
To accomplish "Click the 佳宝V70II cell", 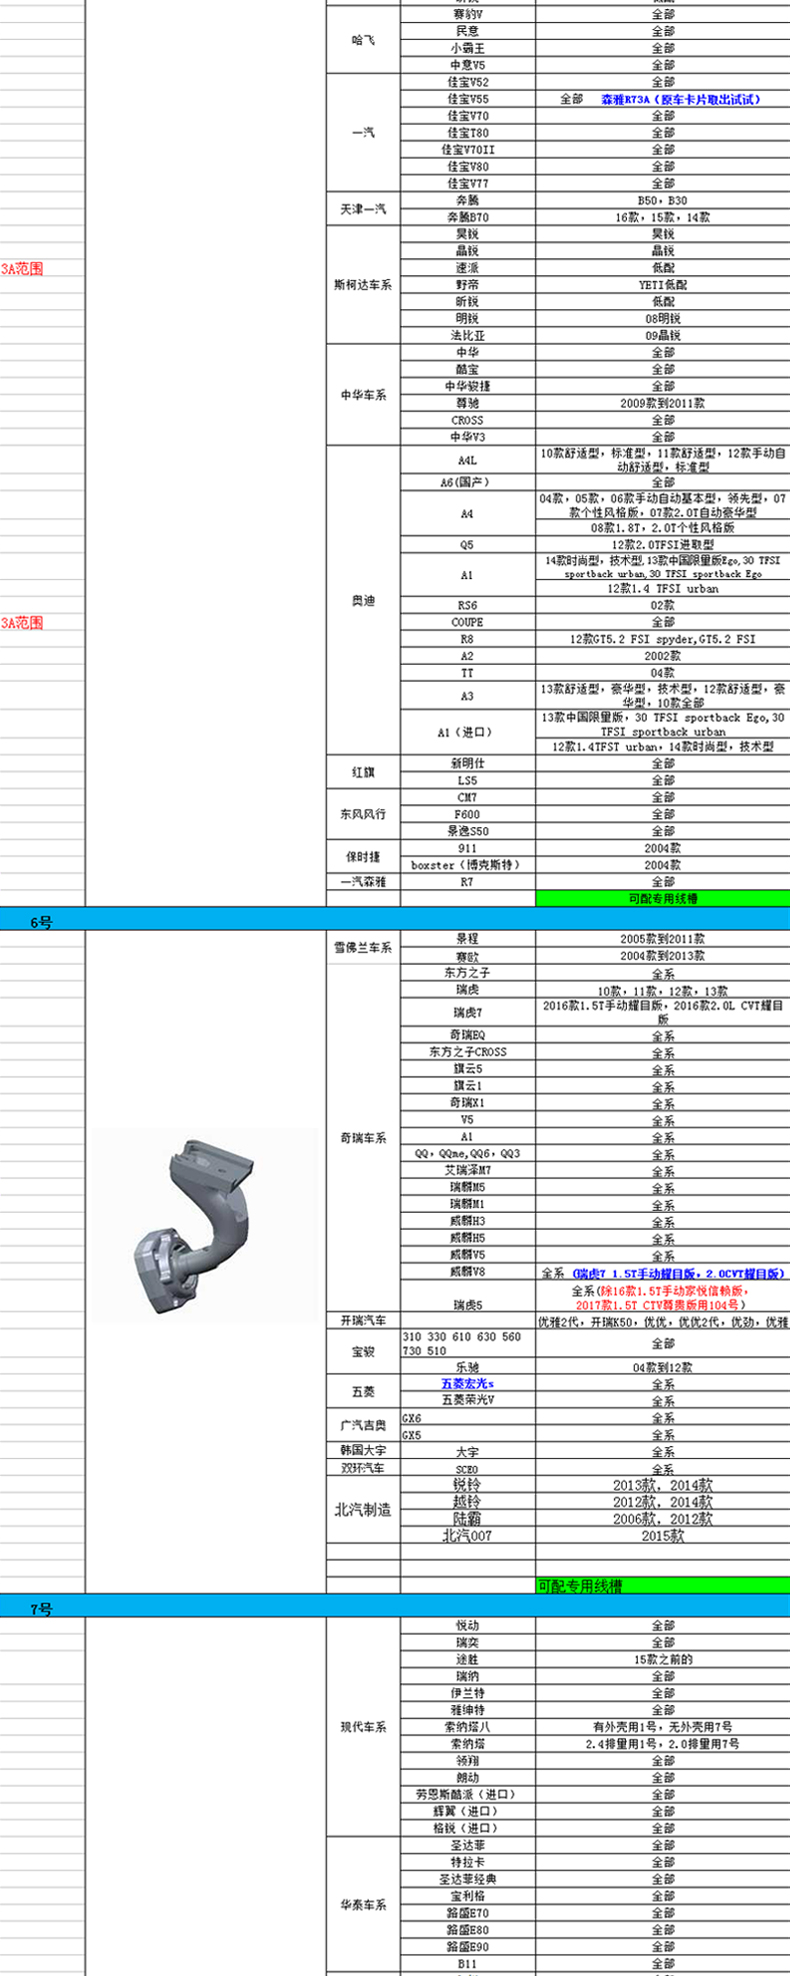I will tap(468, 150).
